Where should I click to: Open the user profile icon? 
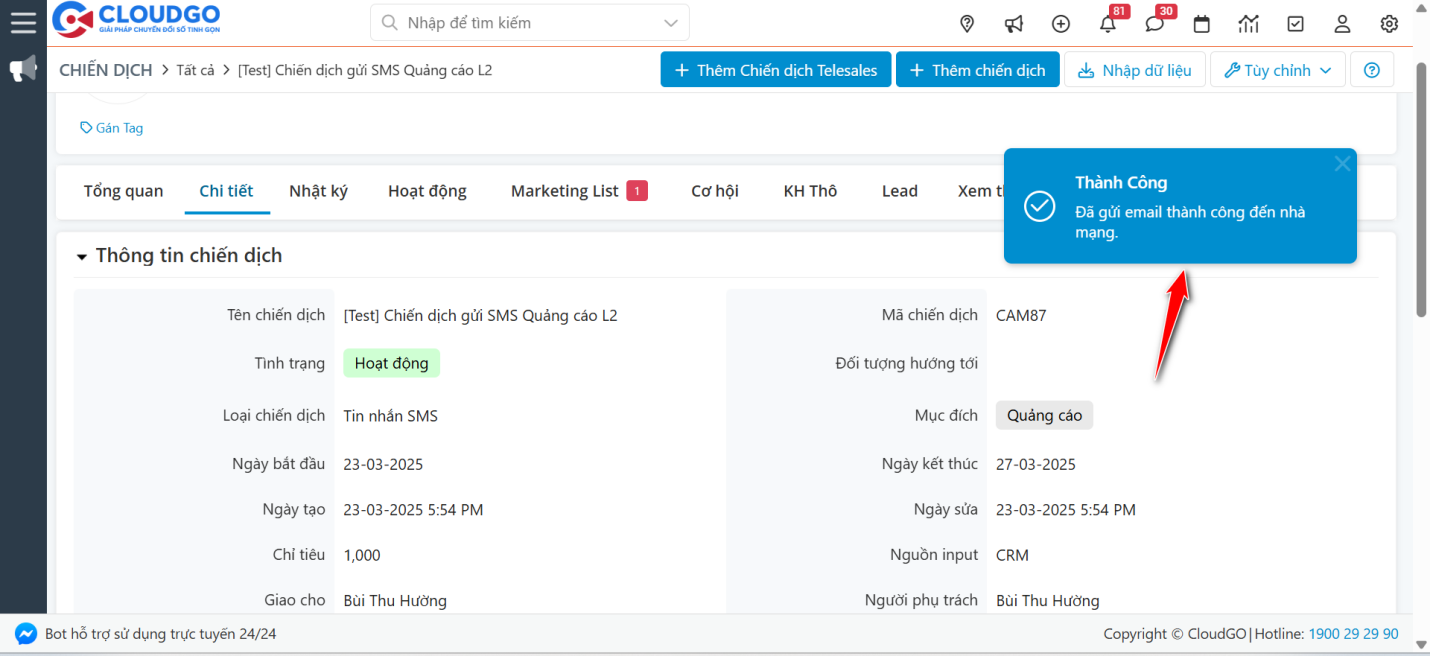[1342, 24]
